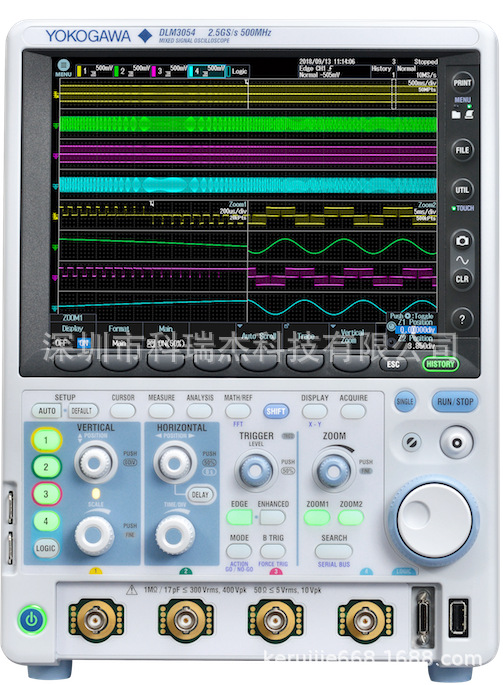The width and height of the screenshot is (503, 685).
Task: Tap the Display ON option in ZOOM1 menu
Action: point(83,343)
